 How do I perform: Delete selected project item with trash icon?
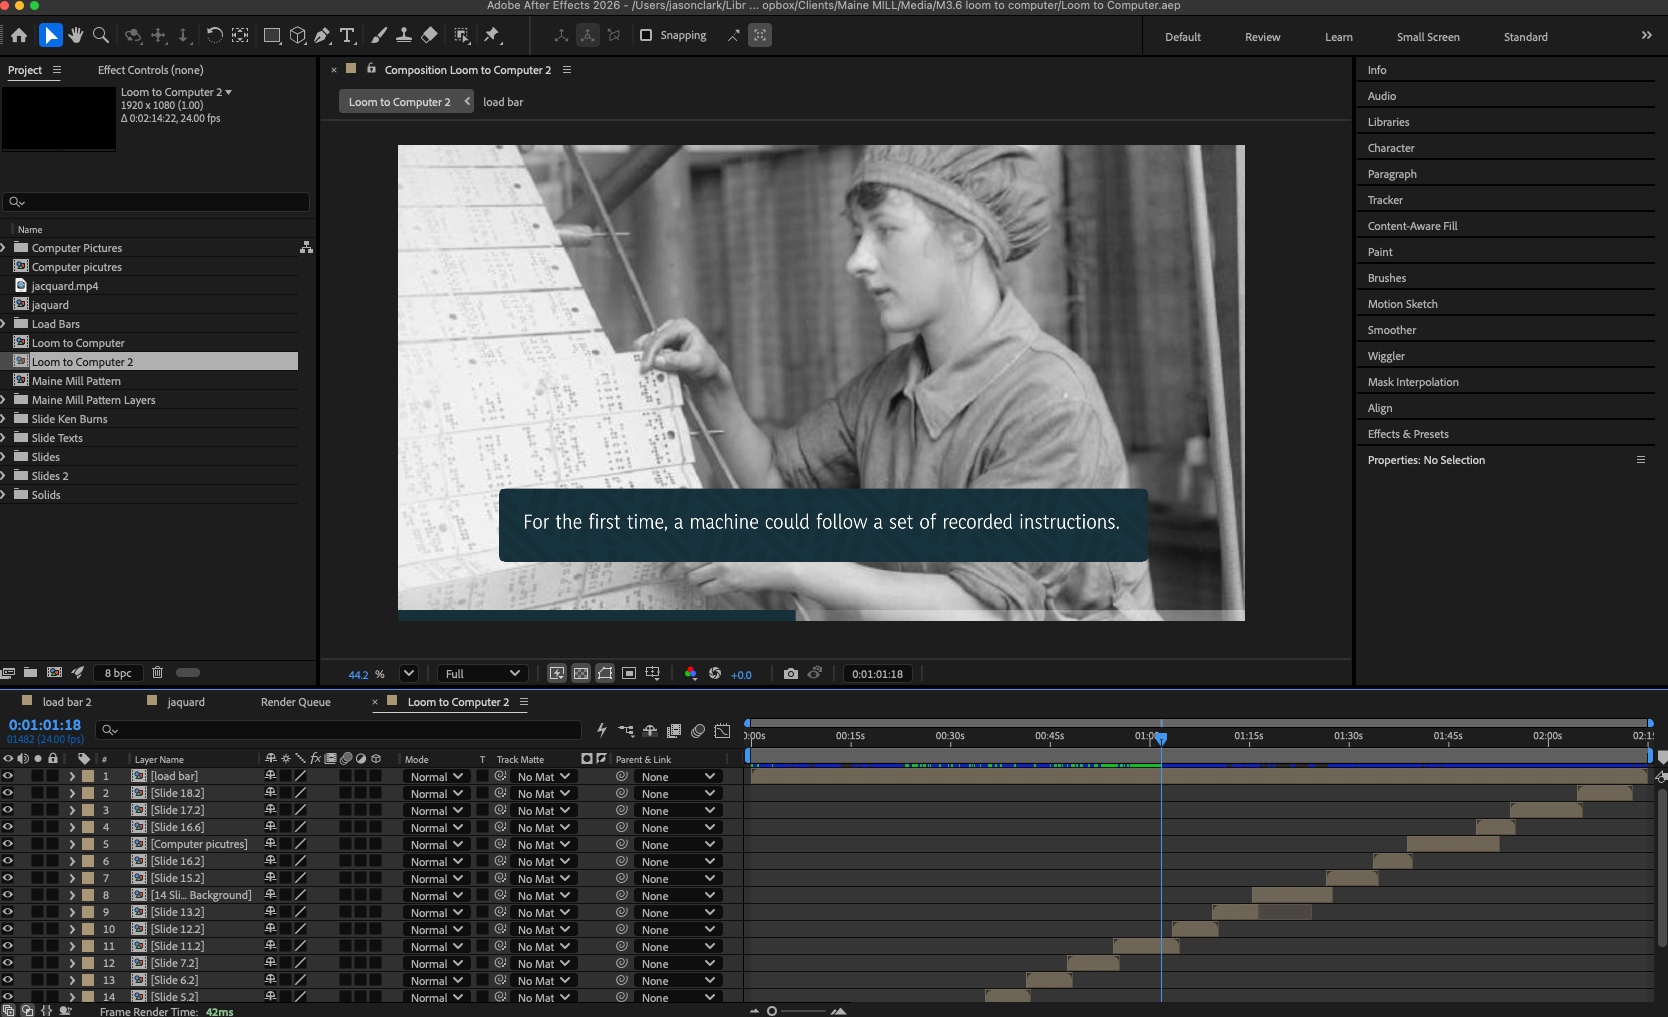(x=157, y=673)
